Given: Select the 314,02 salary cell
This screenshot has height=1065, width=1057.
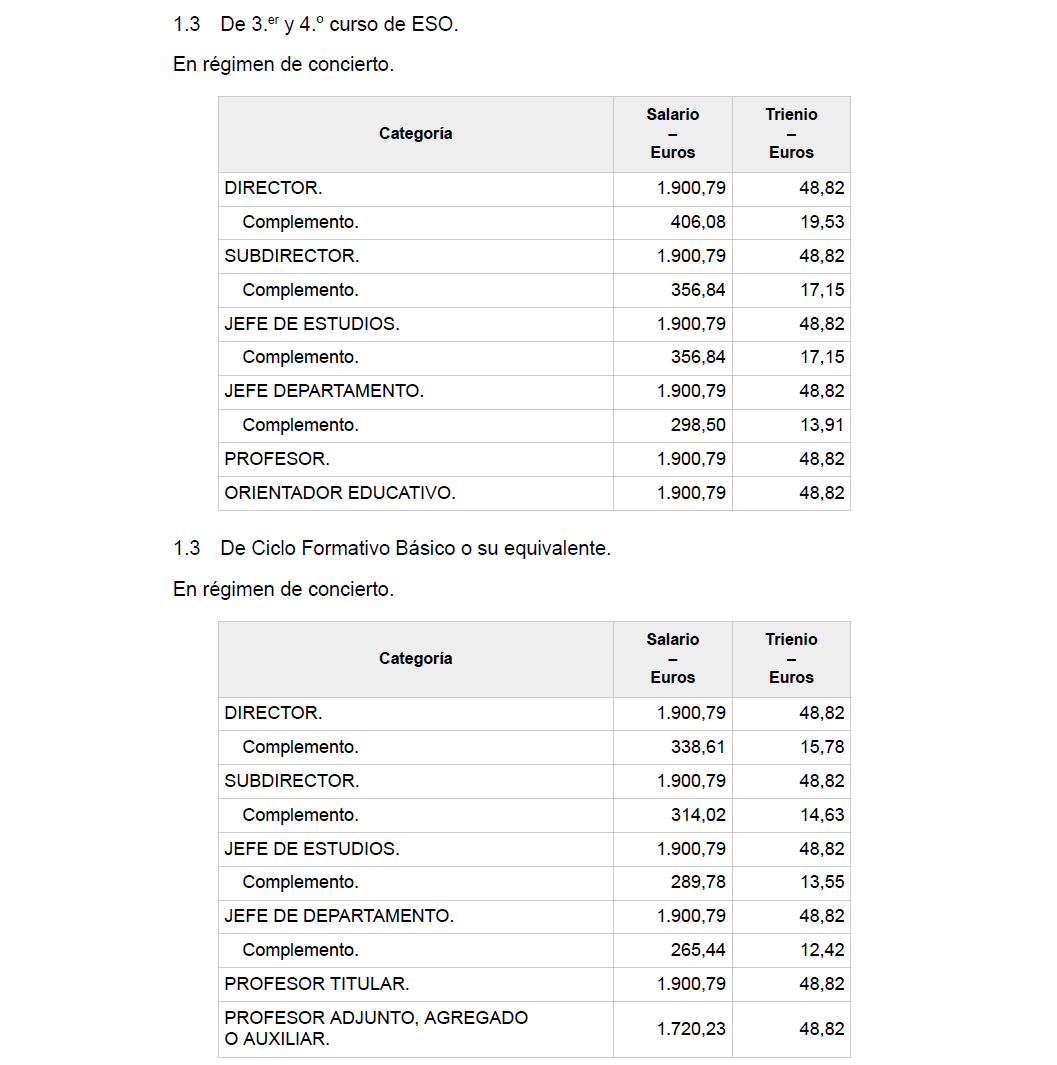Looking at the screenshot, I should [x=697, y=815].
